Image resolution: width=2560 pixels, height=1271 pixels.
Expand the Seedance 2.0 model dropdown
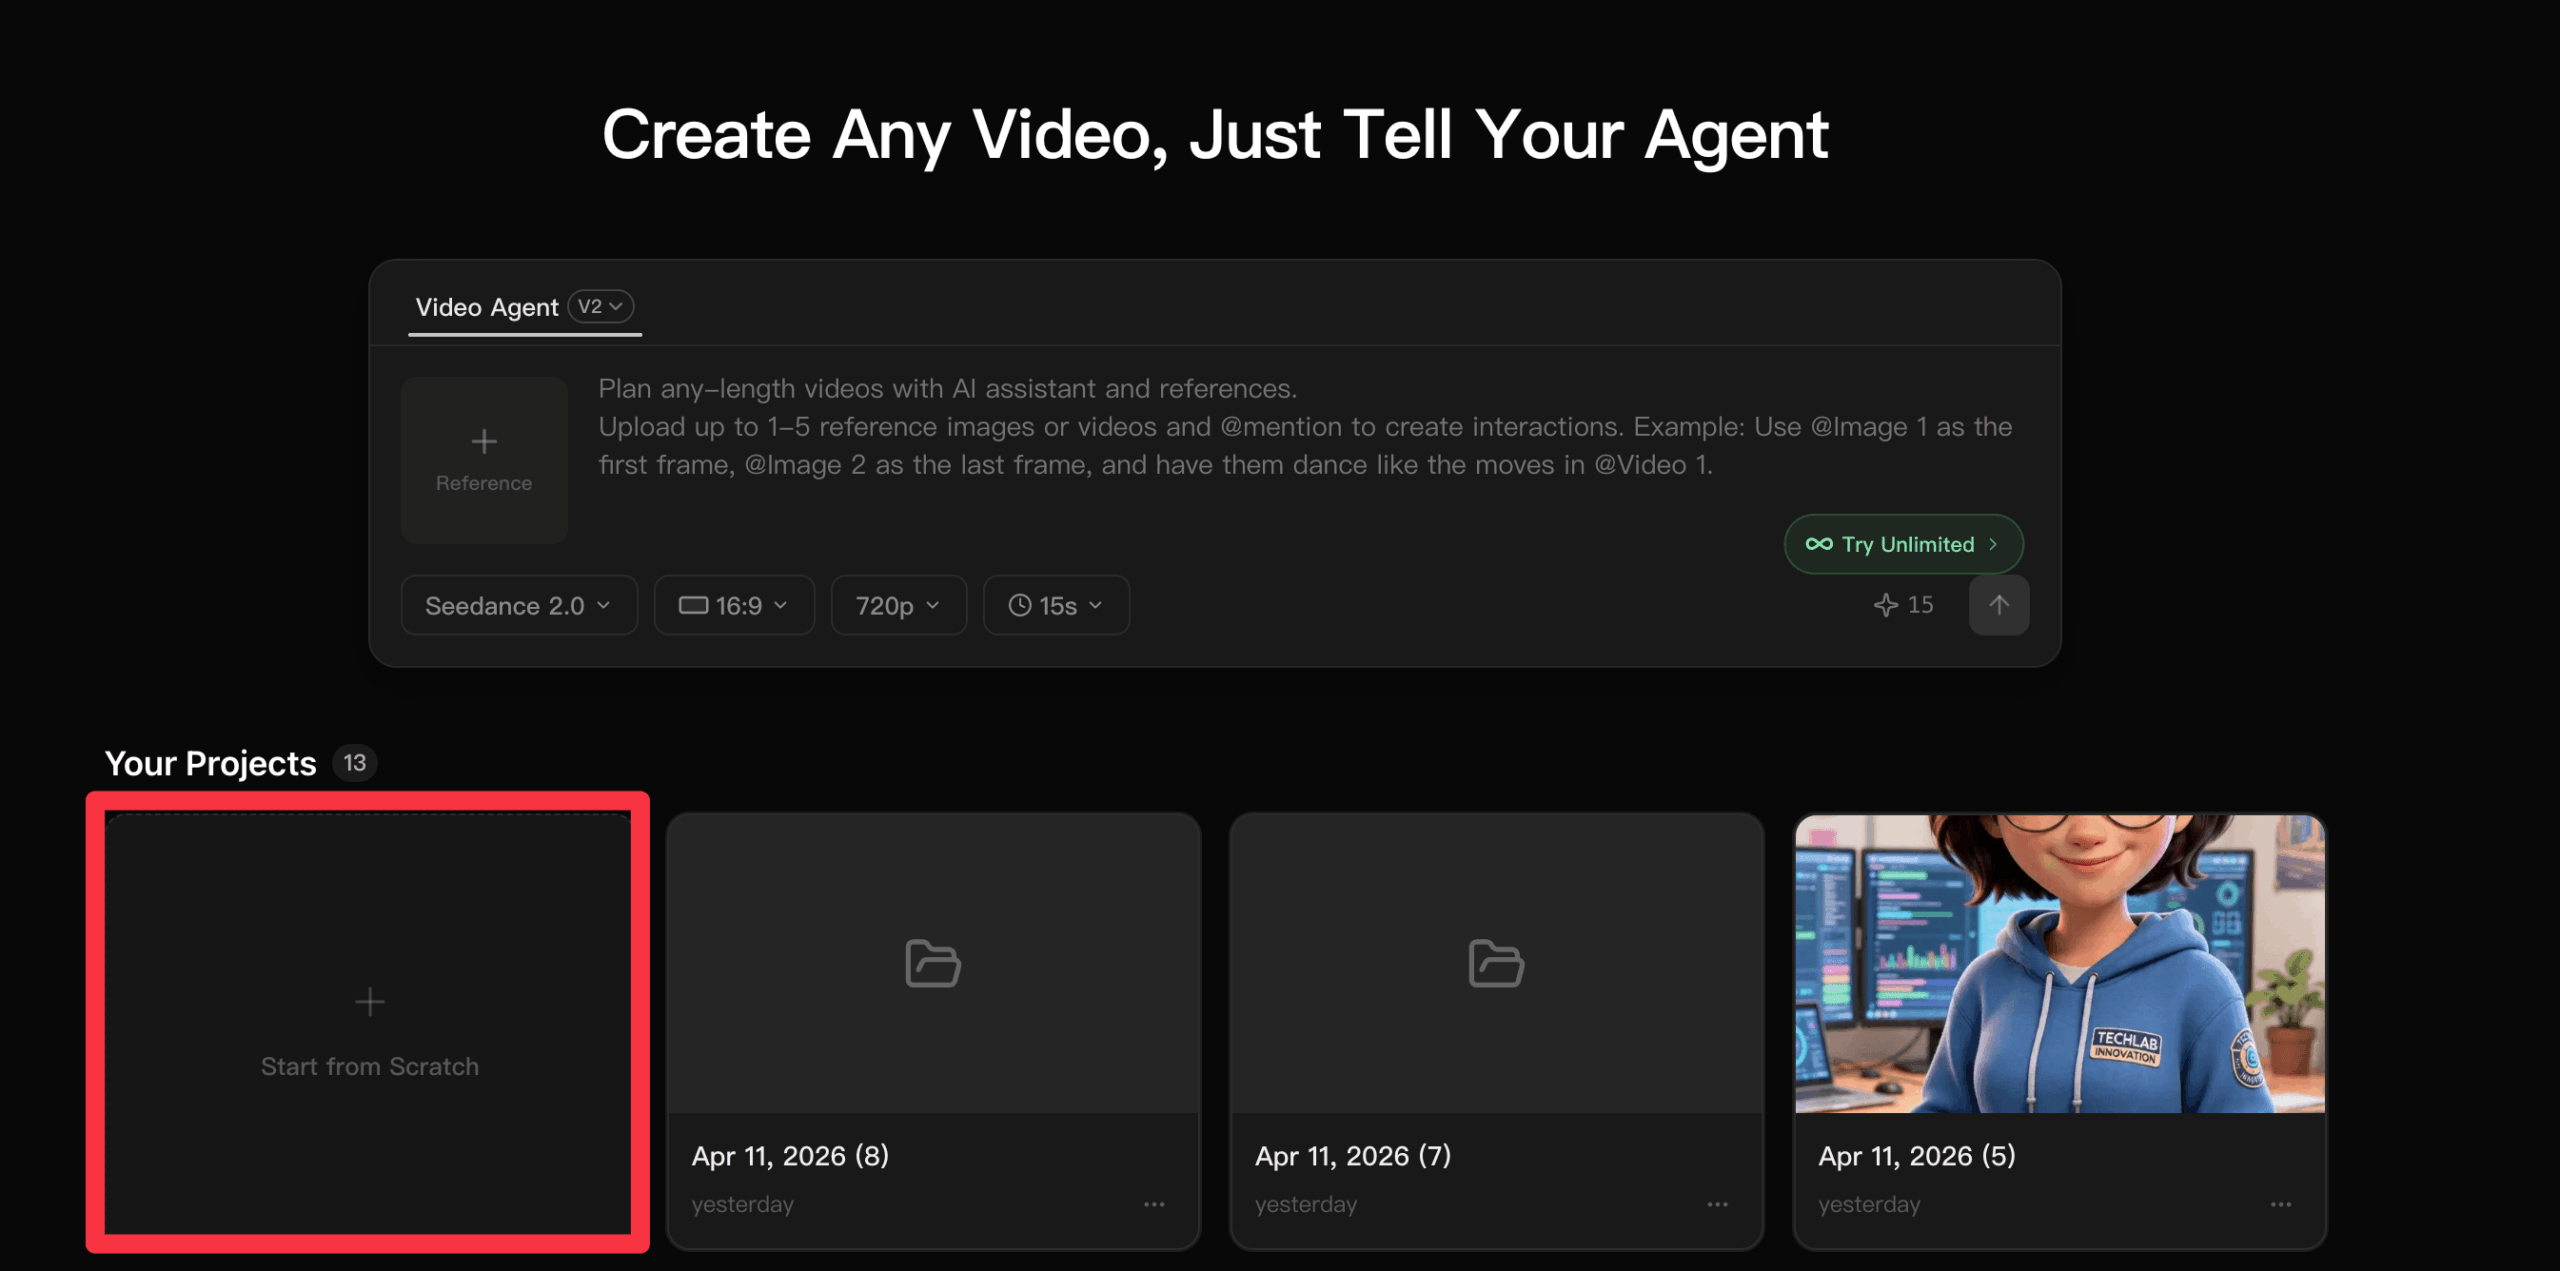pos(518,605)
